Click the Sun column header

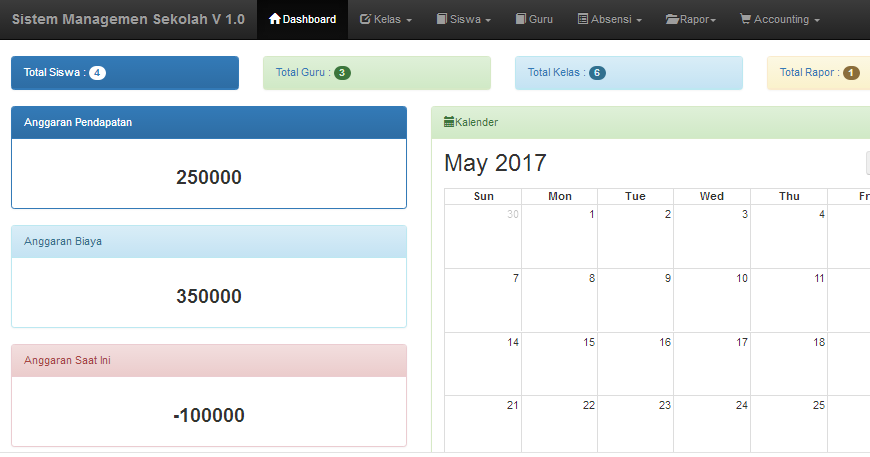point(483,196)
